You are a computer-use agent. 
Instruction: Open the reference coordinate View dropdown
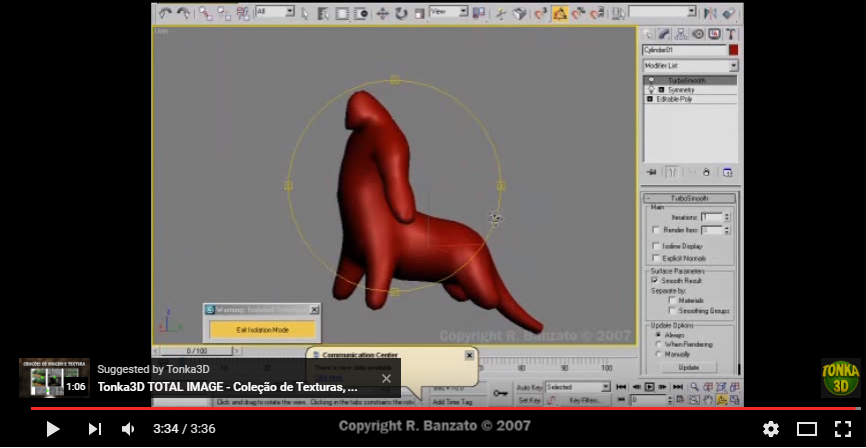pyautogui.click(x=448, y=11)
